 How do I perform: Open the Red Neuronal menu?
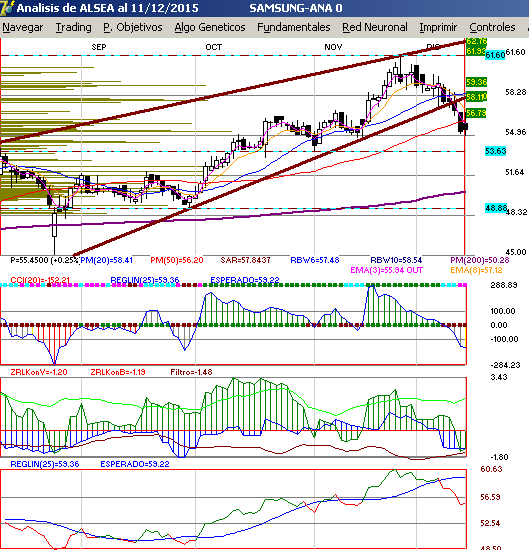(375, 27)
